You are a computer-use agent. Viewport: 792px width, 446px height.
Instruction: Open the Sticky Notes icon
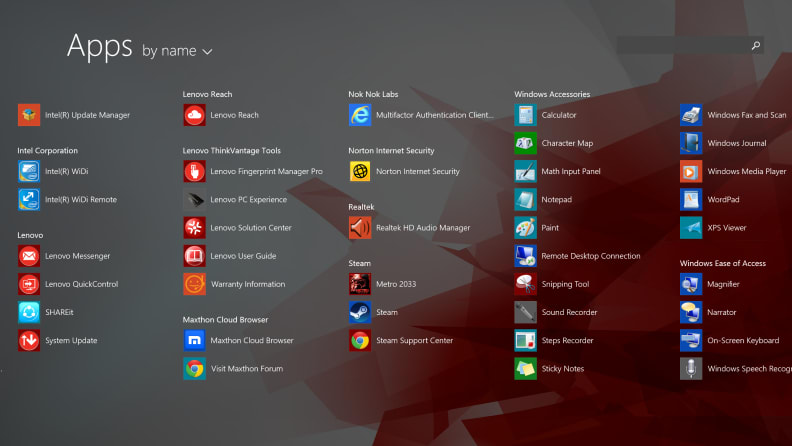click(525, 369)
